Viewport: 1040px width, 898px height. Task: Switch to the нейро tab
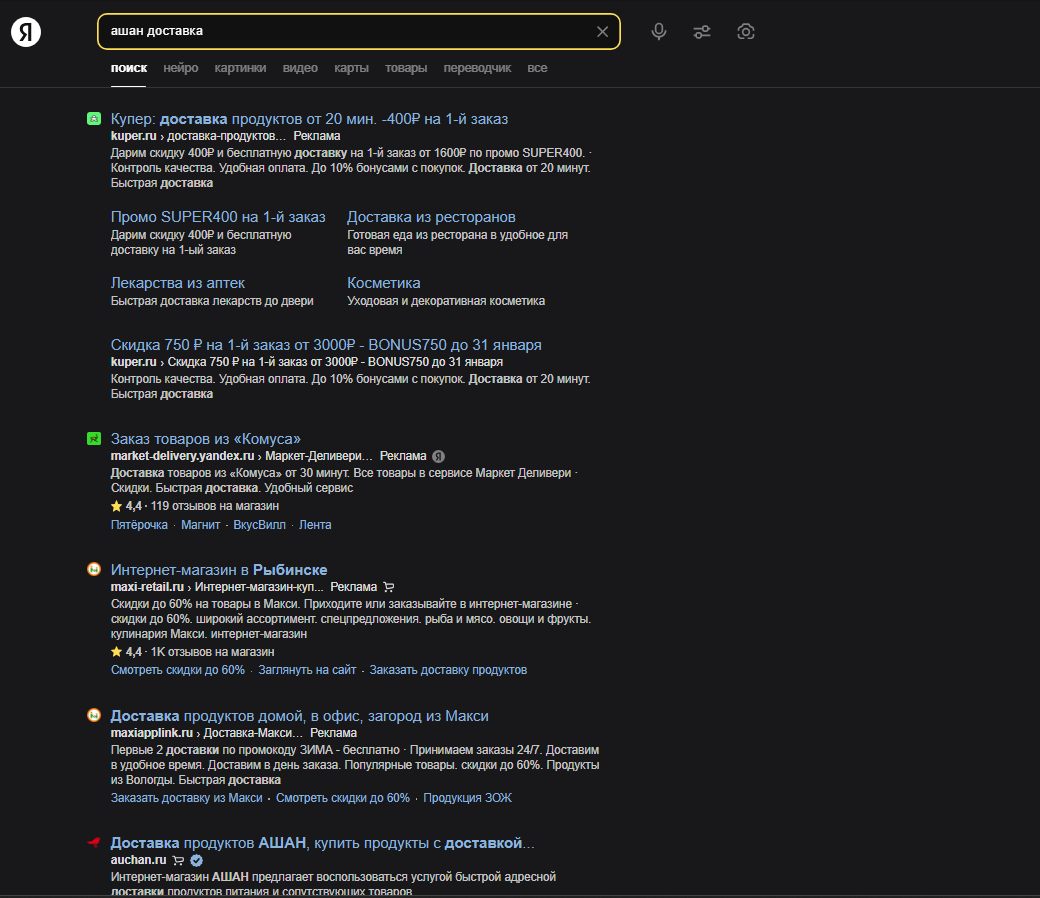click(x=180, y=68)
